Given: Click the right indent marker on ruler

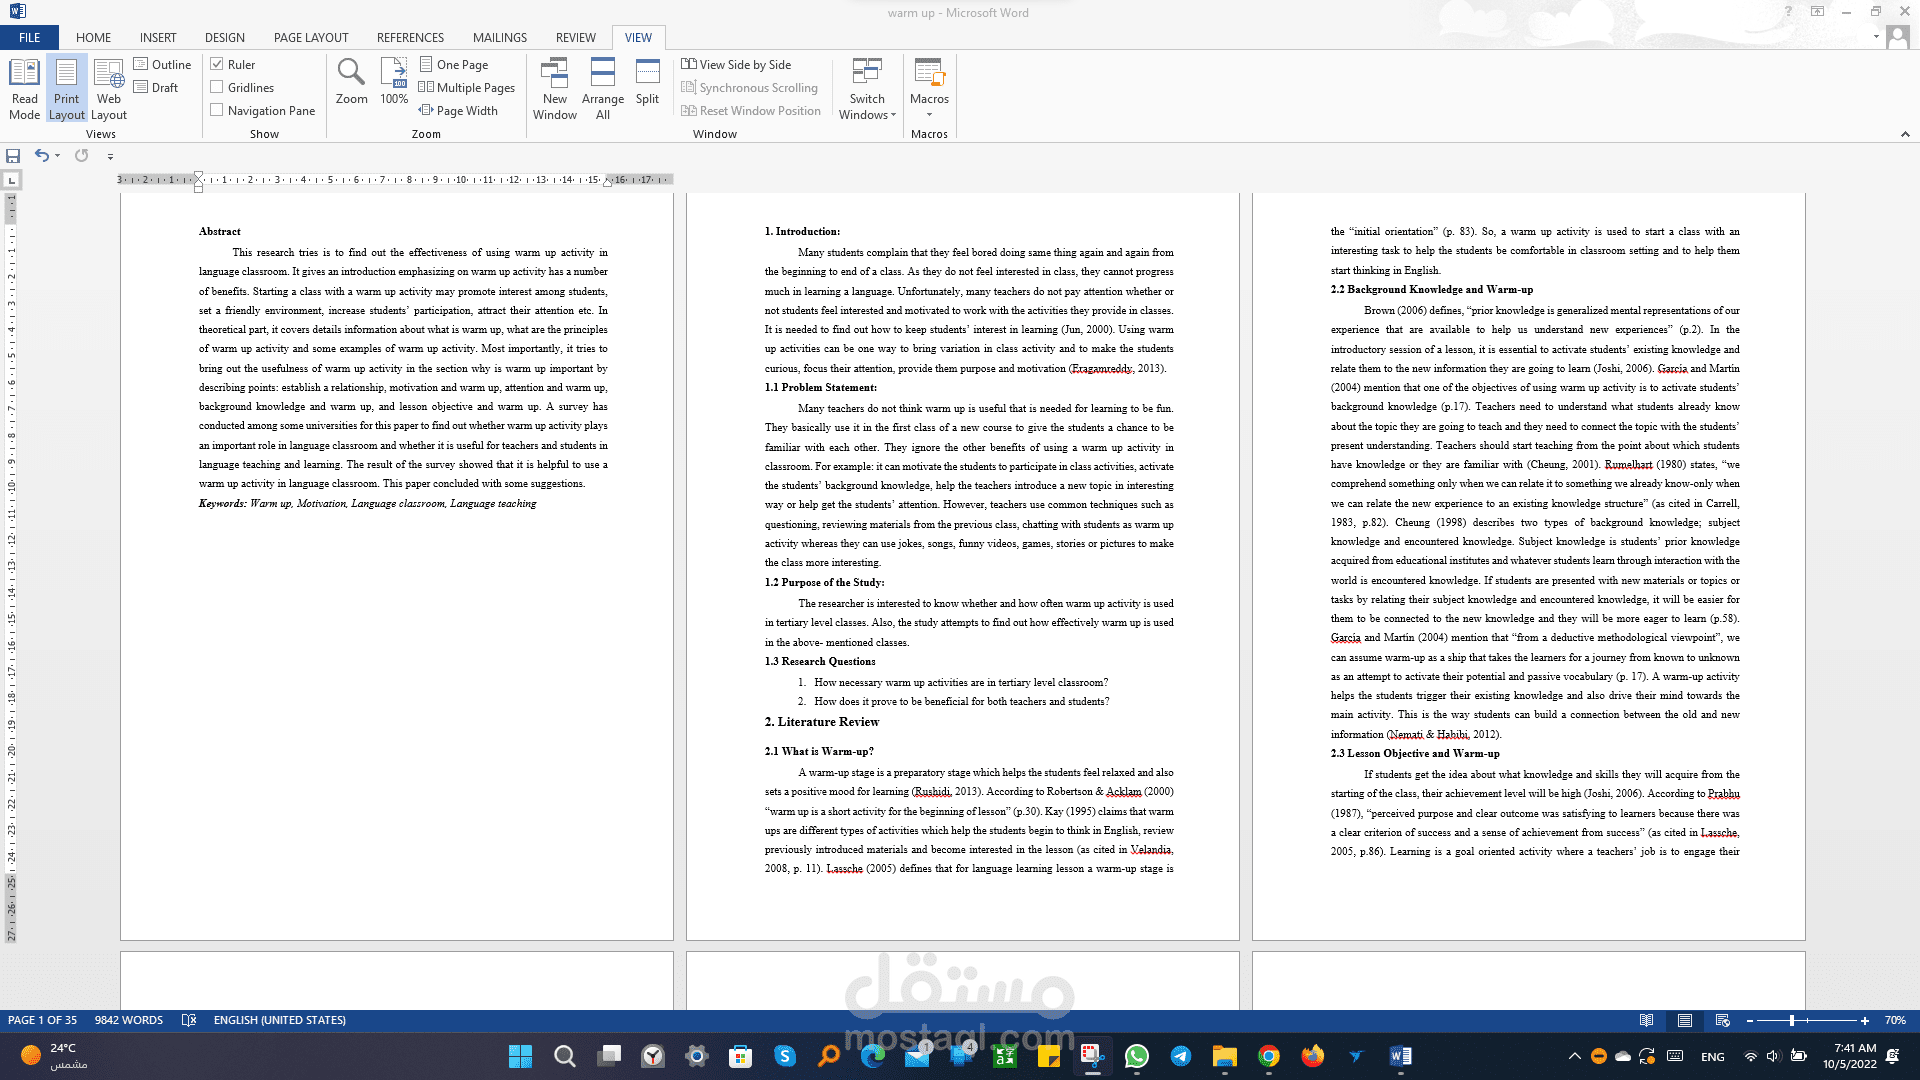Looking at the screenshot, I should click(x=607, y=183).
